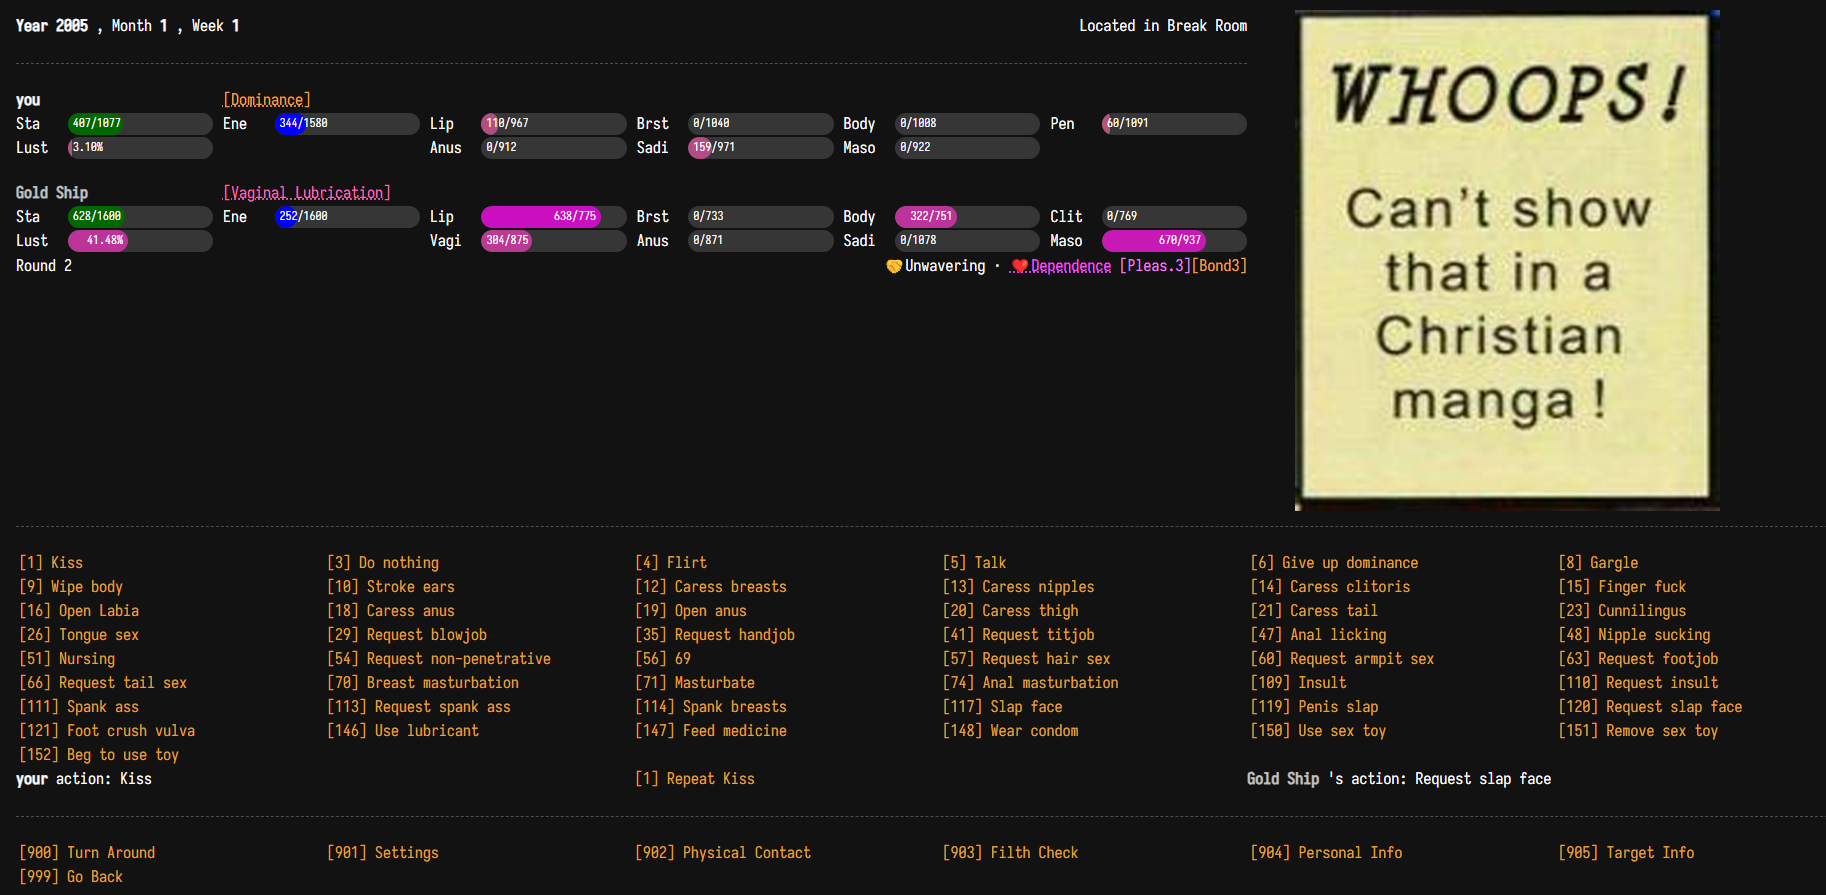Click the heart icon beside Dependence
The image size is (1826, 895).
tap(1020, 266)
